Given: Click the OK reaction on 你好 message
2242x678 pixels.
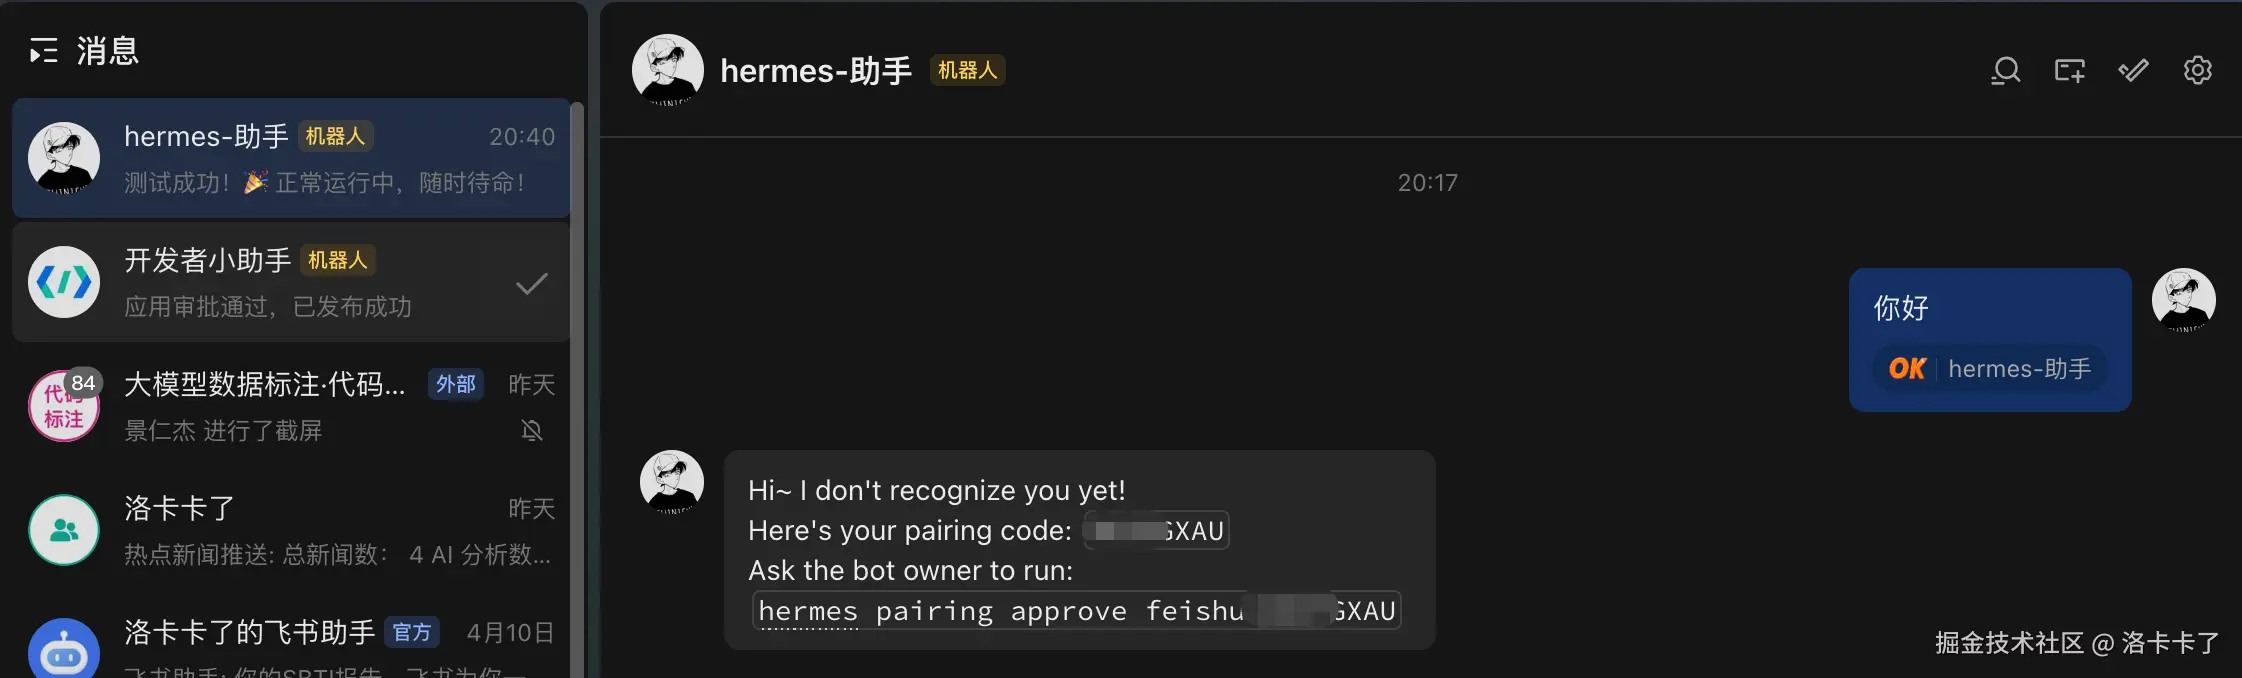Looking at the screenshot, I should (x=1907, y=369).
